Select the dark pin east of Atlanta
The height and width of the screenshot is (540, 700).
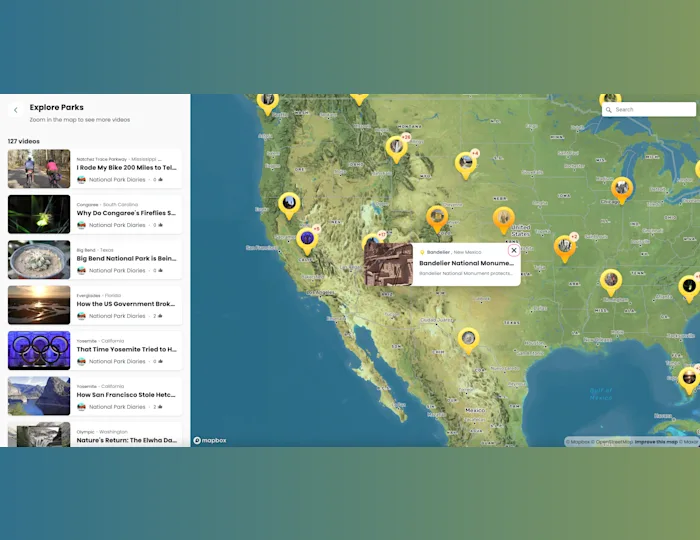tap(689, 289)
